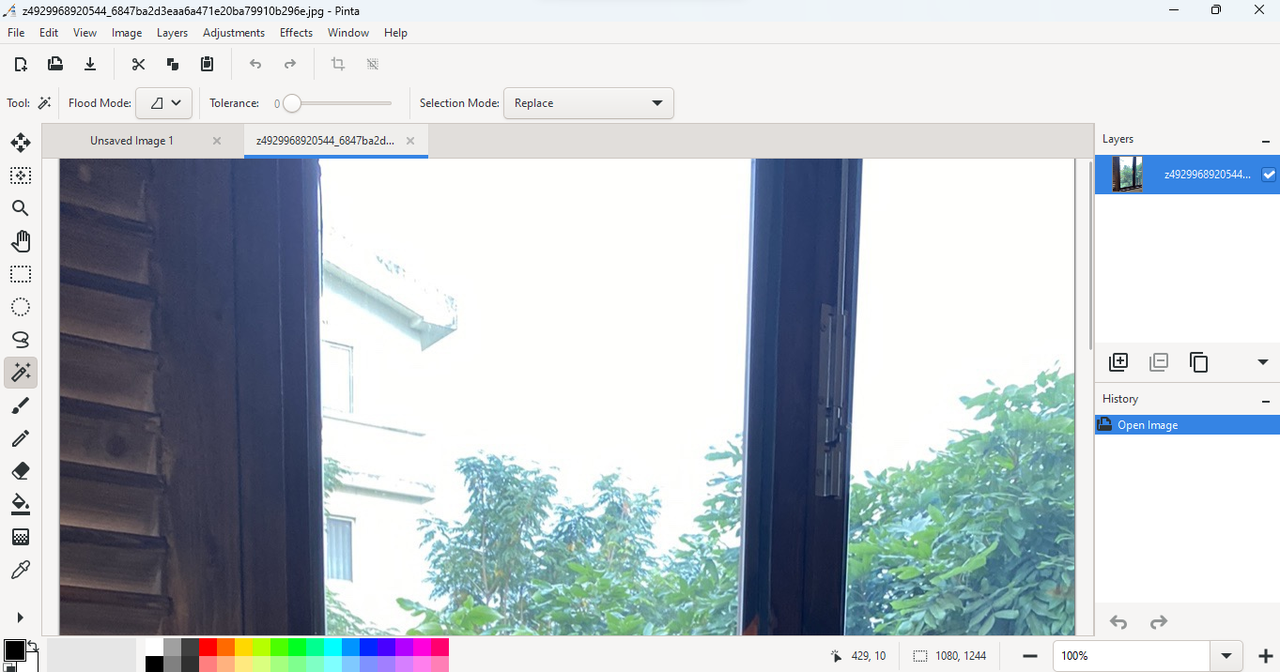Select the Paintbrush tool
The image size is (1280, 672).
(20, 406)
